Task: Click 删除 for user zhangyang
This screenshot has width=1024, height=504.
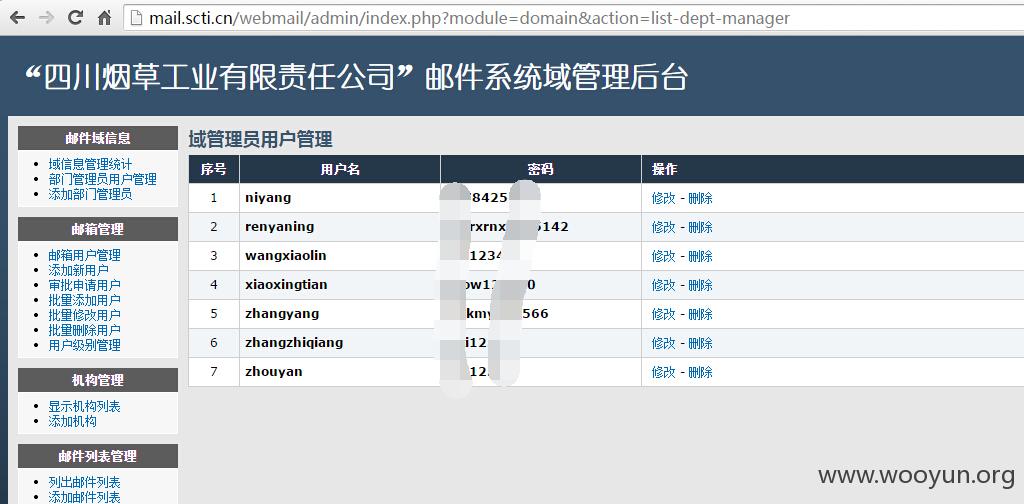Action: 700,314
